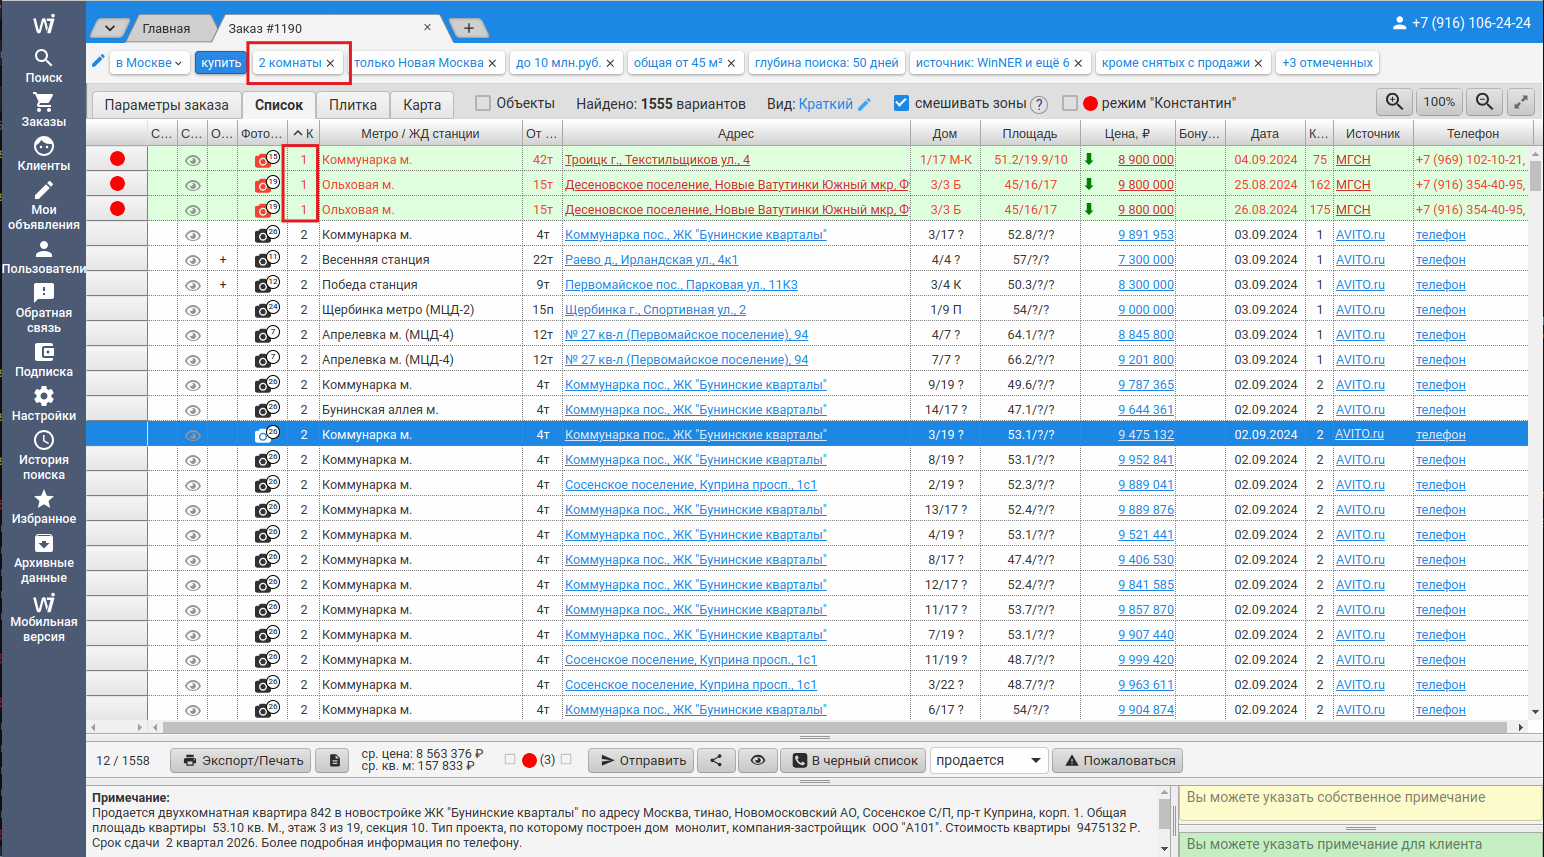Open Mobile version (Мобильная версия)
Image resolution: width=1544 pixels, height=857 pixels.
click(43, 617)
